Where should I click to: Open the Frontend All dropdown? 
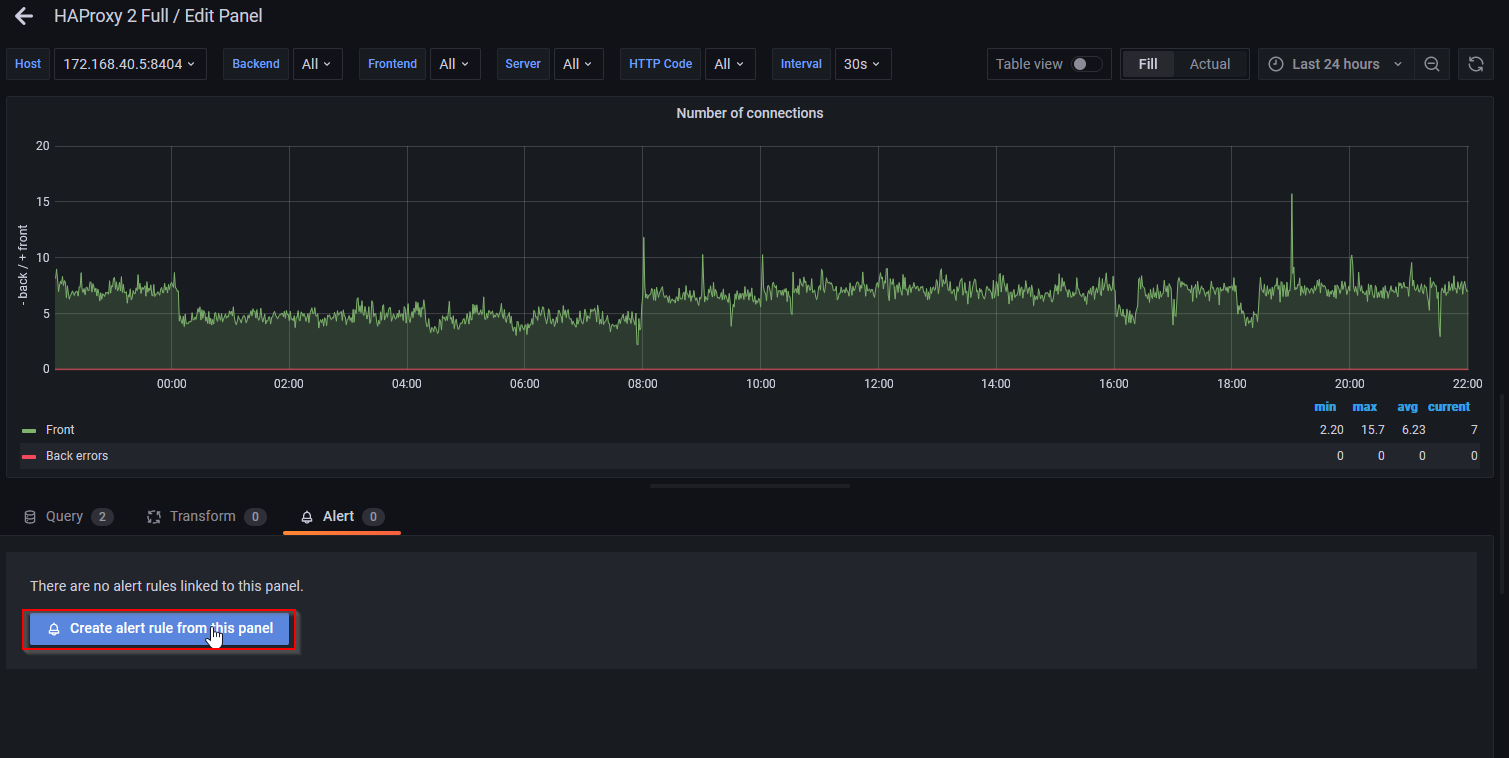pyautogui.click(x=455, y=64)
